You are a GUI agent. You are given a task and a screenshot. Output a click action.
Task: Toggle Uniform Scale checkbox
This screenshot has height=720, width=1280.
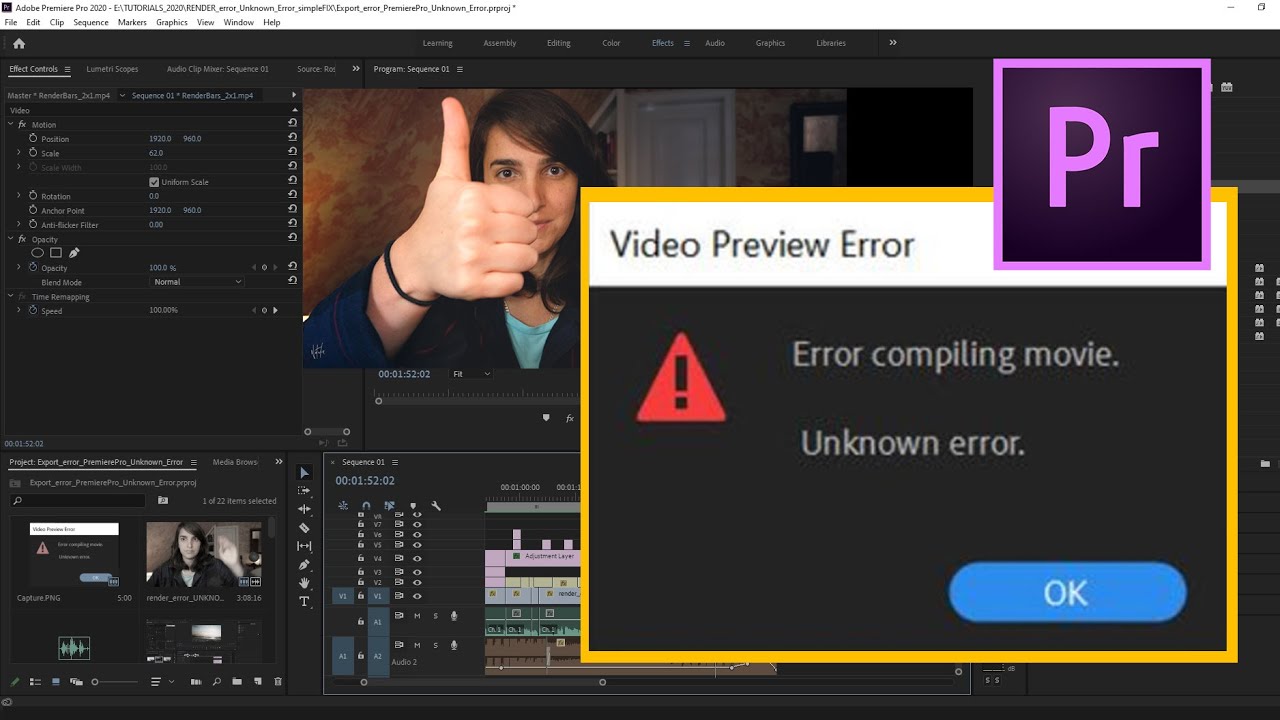point(154,182)
